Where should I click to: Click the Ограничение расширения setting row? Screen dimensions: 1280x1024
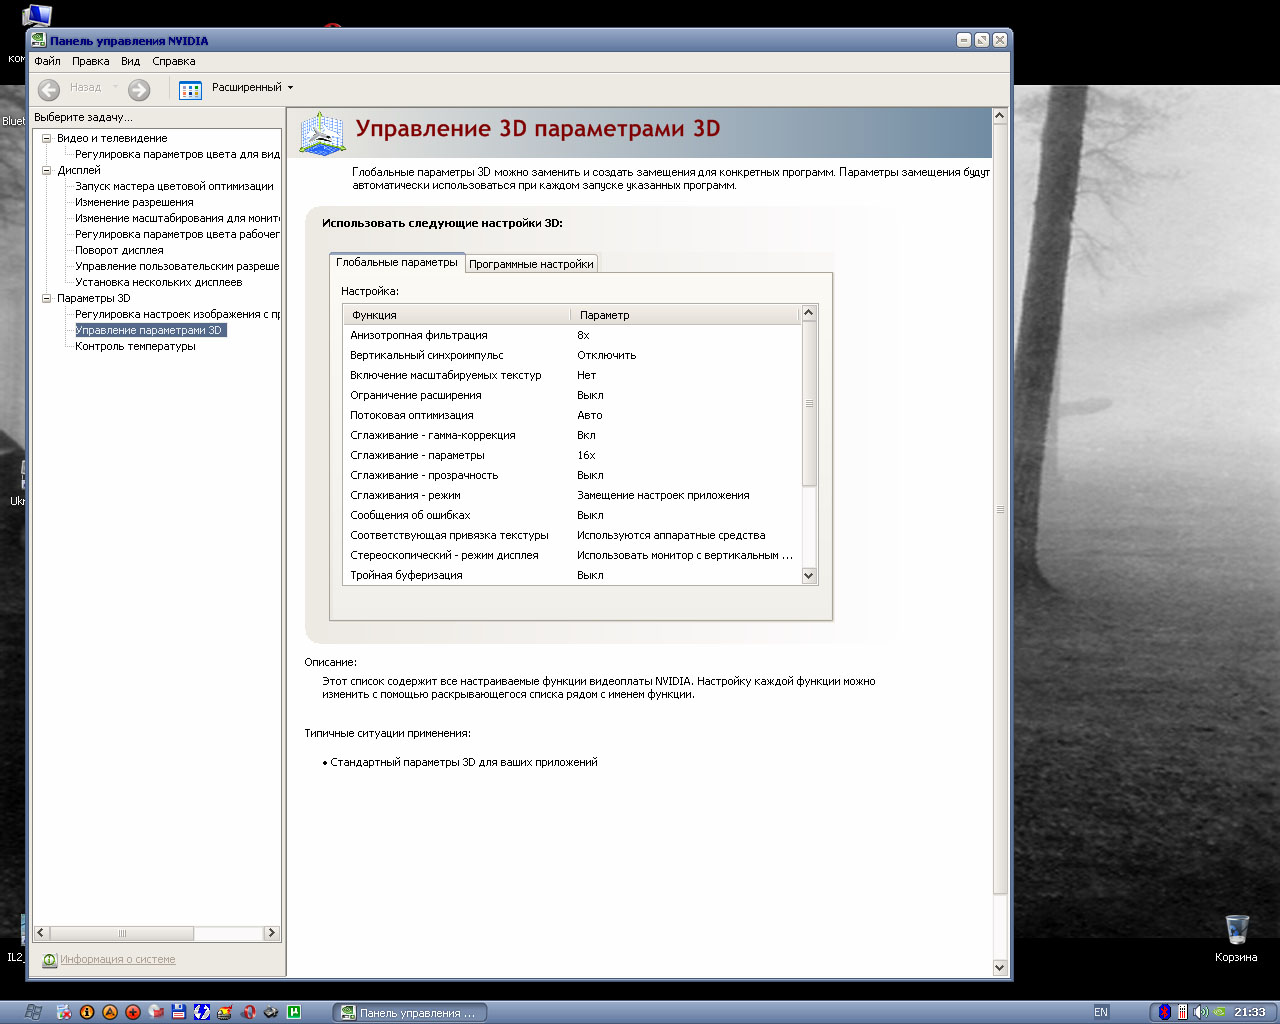click(x=572, y=395)
